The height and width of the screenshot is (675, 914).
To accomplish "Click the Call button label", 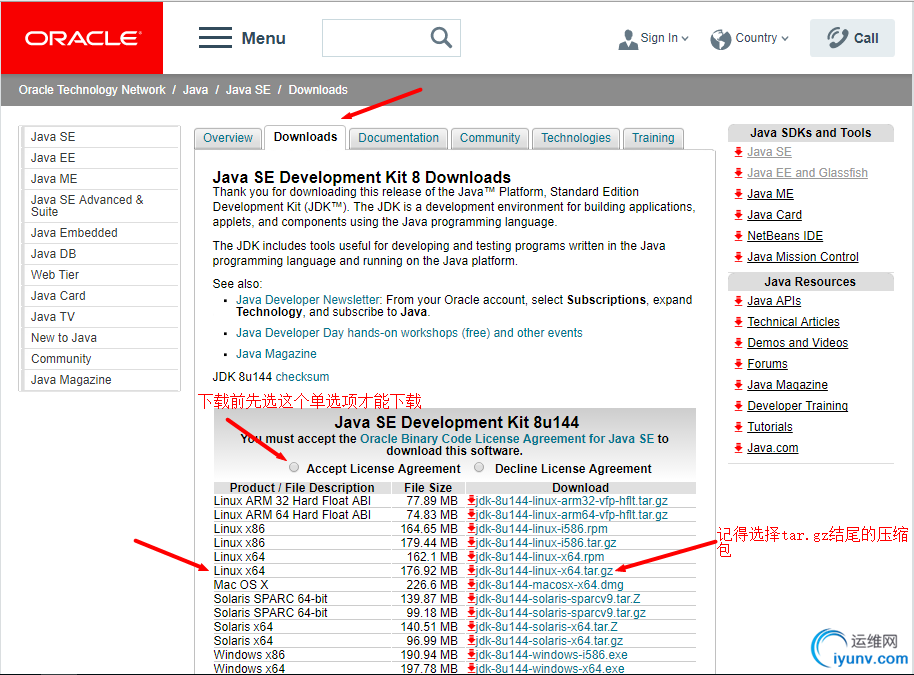I will coord(866,38).
